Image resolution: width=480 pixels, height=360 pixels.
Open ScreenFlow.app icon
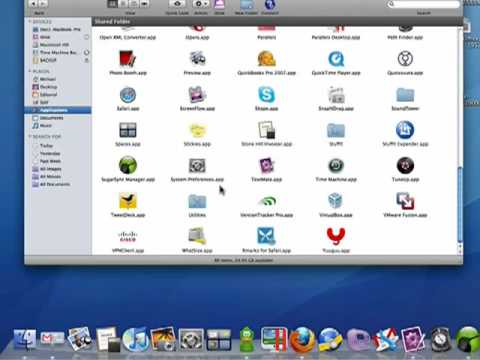tap(197, 95)
